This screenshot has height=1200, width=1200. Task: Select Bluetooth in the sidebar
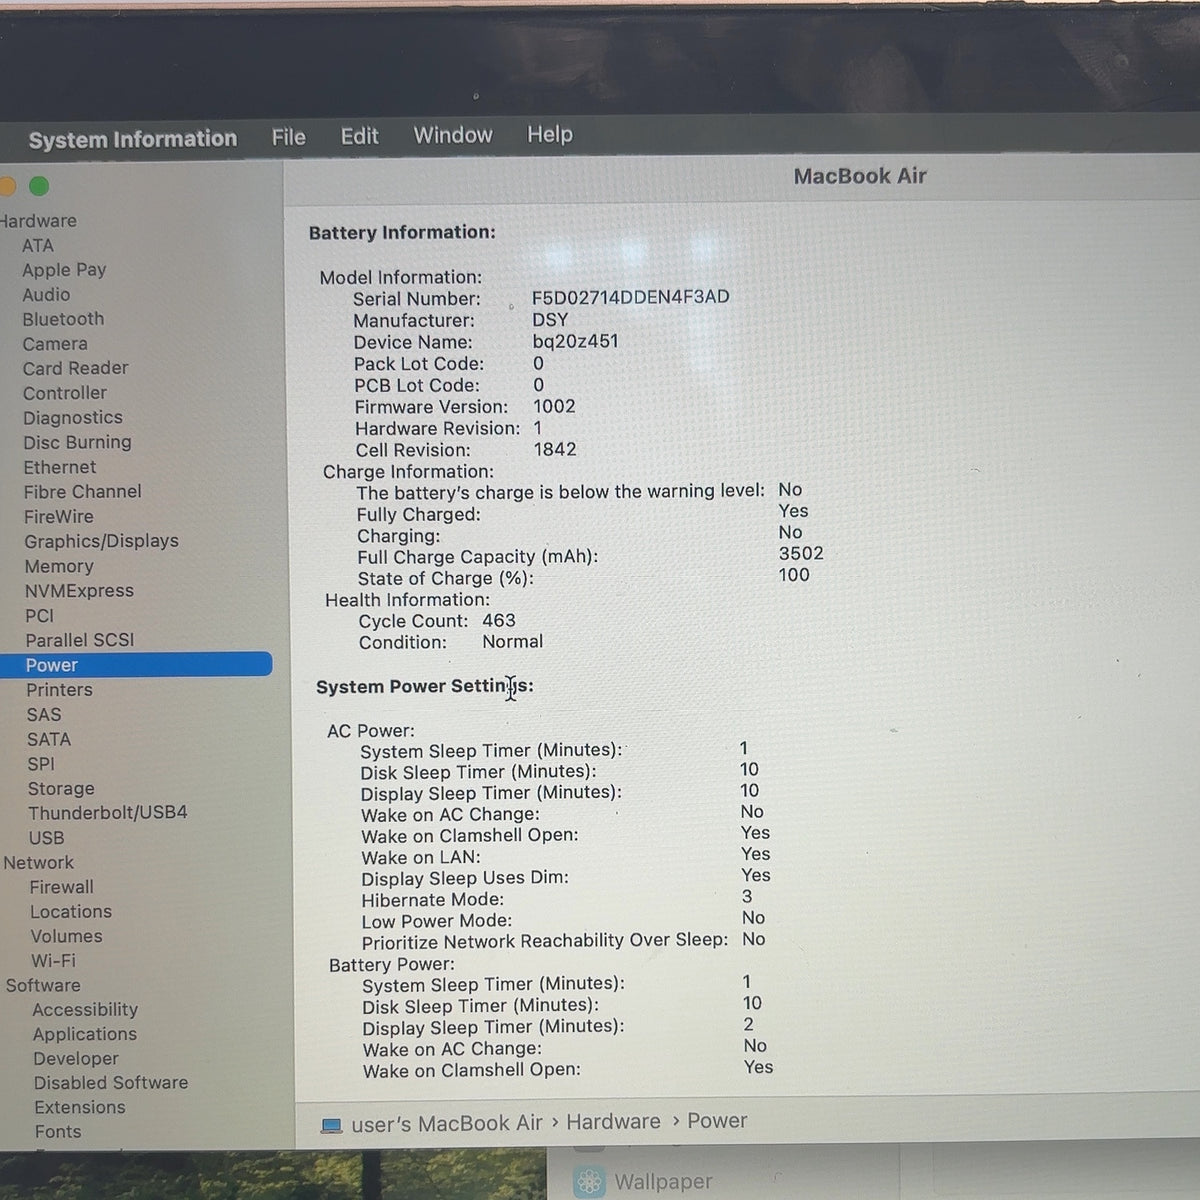(63, 319)
